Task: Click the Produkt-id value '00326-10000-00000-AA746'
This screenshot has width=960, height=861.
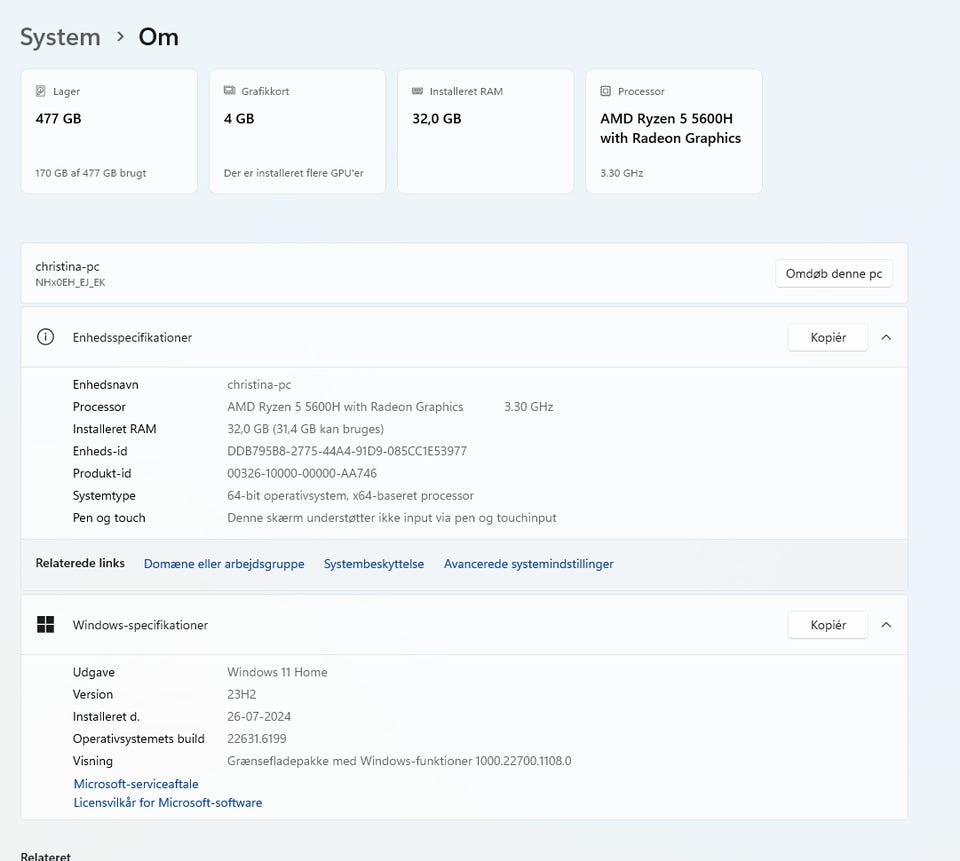Action: point(302,473)
